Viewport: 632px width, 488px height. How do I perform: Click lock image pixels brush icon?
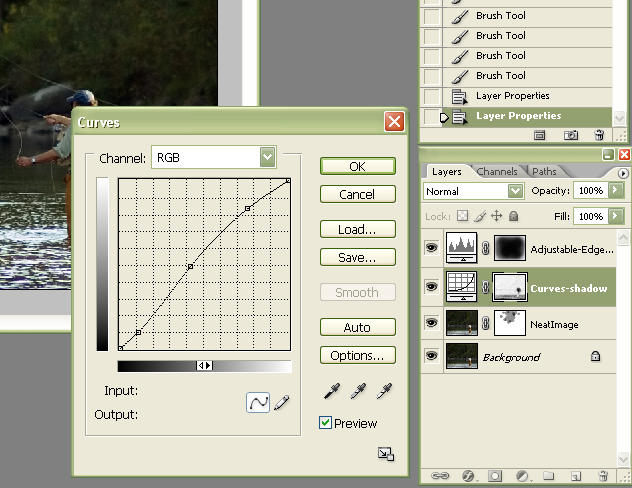(480, 216)
